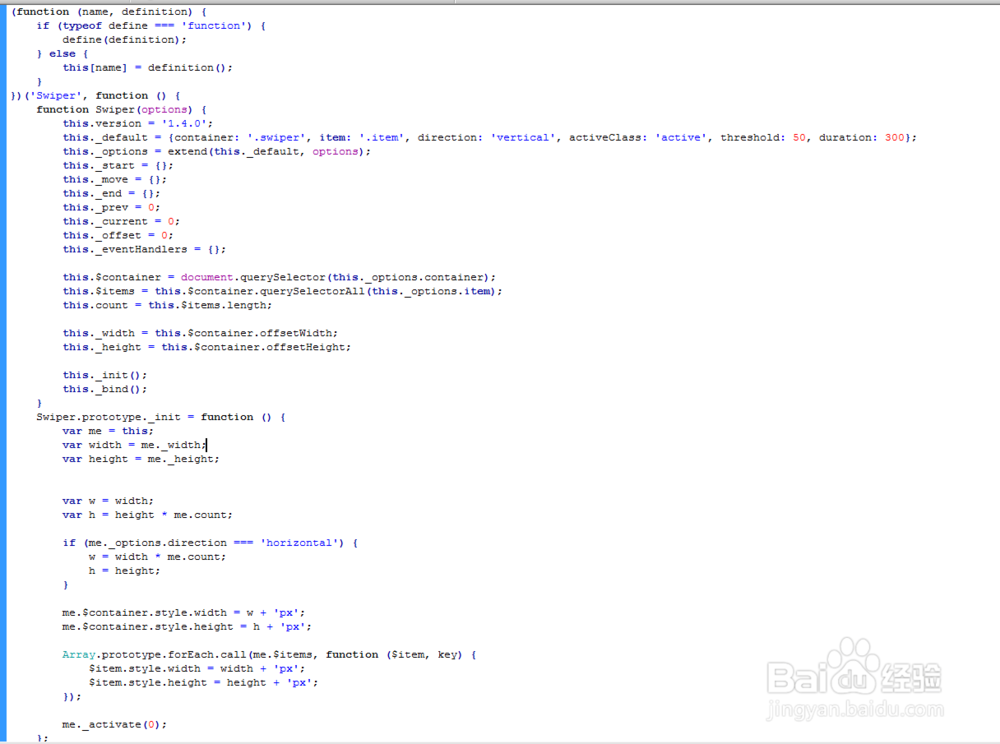Click 'var width = me._width;' line

tap(134, 446)
